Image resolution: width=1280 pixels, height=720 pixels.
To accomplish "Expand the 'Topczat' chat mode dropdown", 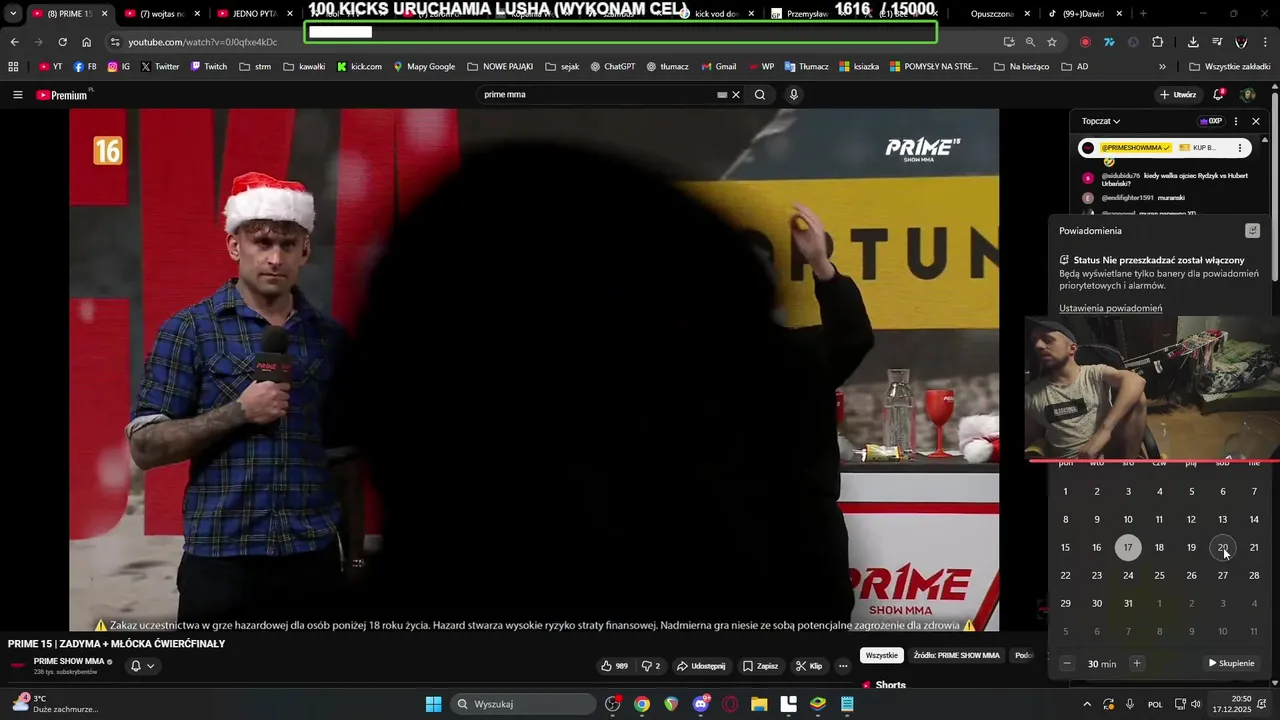I will point(1101,121).
